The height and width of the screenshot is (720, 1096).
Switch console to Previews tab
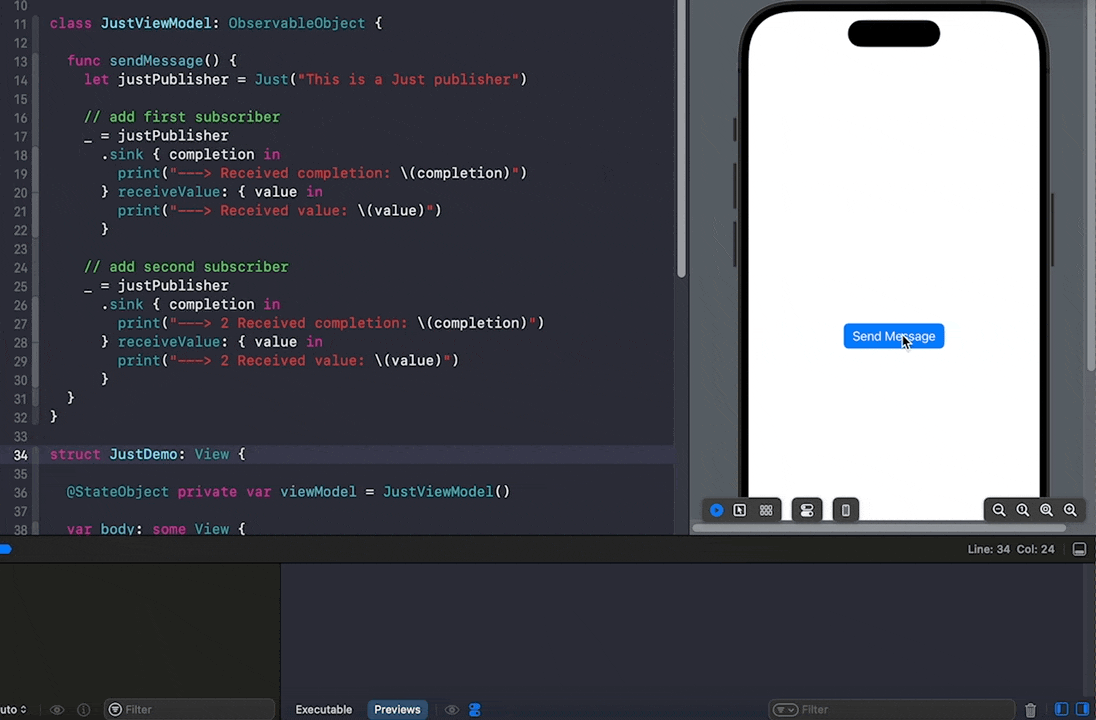click(397, 710)
